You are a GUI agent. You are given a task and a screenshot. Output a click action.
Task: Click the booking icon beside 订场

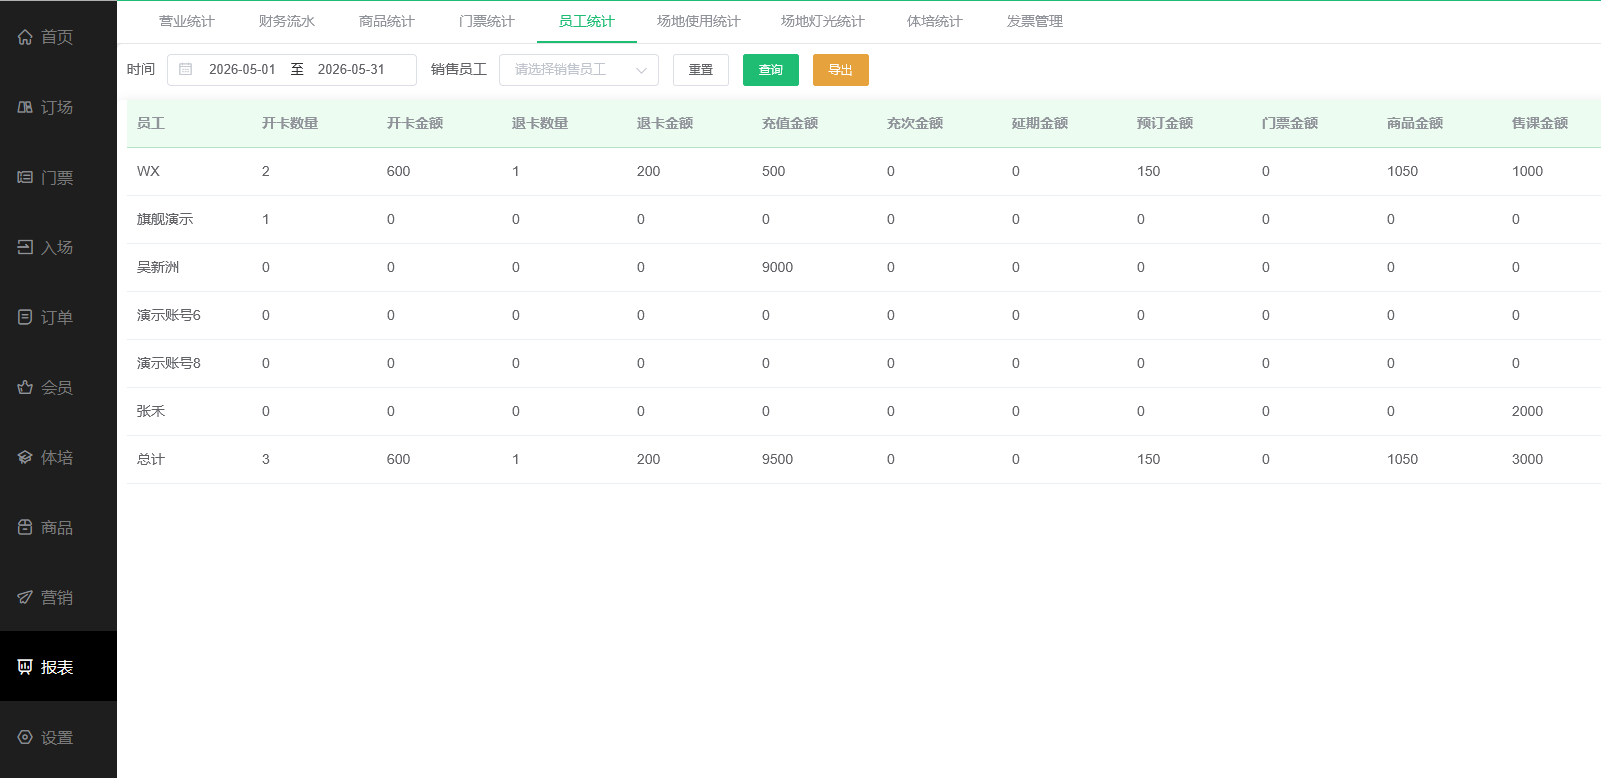(x=25, y=107)
